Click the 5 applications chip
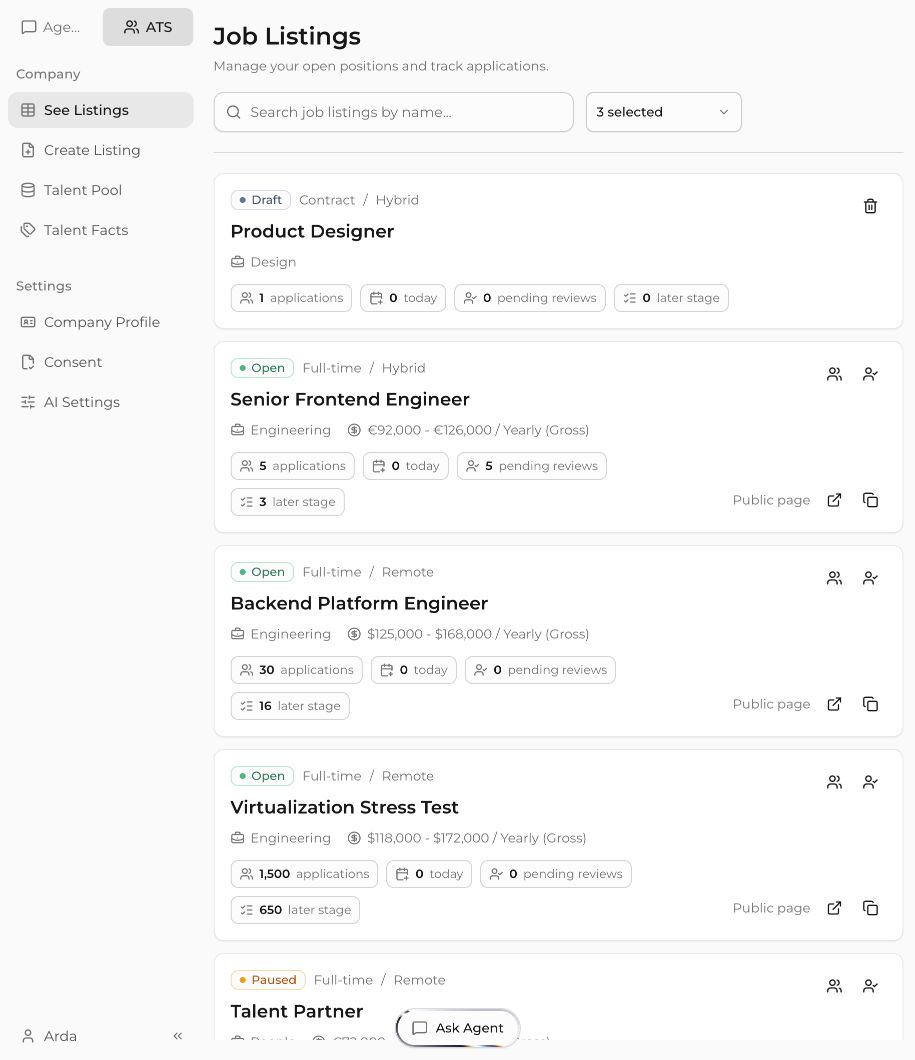915x1060 pixels. 293,466
